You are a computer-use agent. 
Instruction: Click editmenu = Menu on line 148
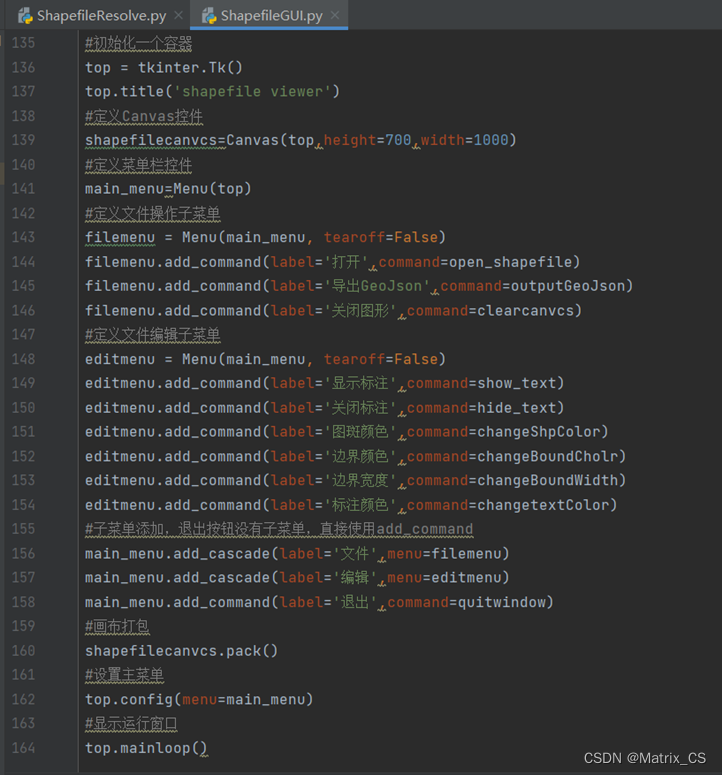pos(151,359)
